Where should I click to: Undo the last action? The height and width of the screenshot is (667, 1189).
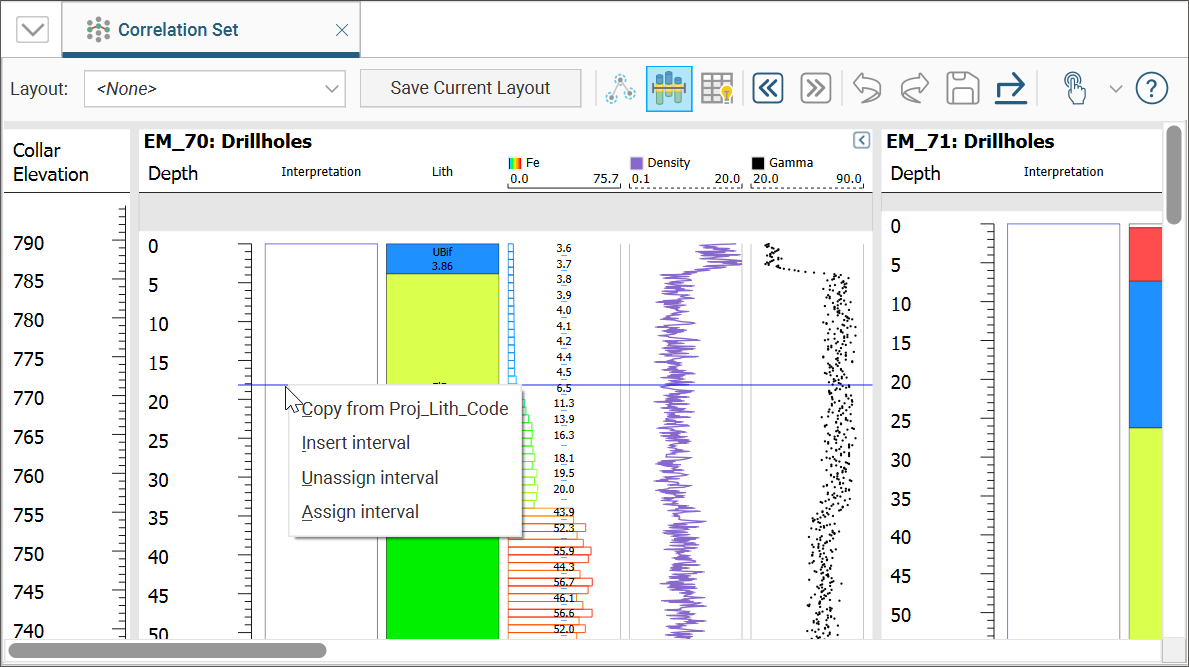[866, 89]
